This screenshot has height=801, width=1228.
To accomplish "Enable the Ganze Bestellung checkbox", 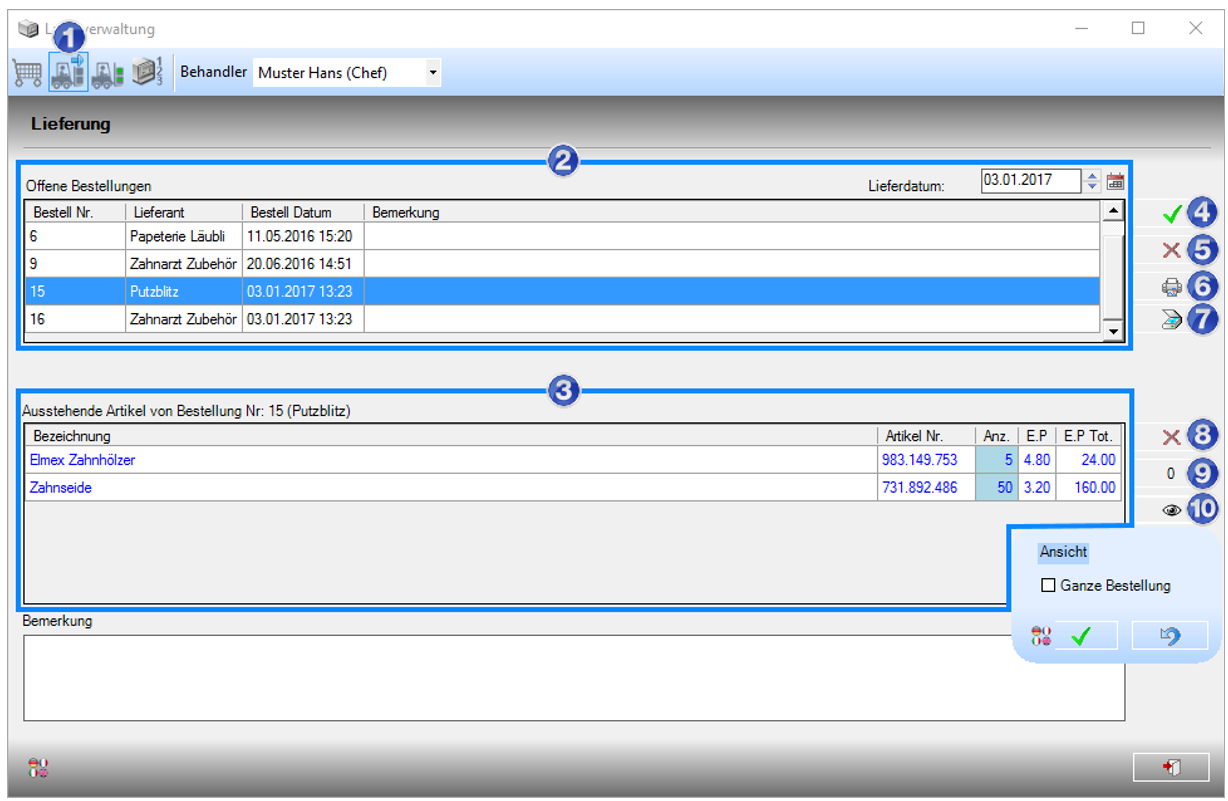I will point(1048,586).
